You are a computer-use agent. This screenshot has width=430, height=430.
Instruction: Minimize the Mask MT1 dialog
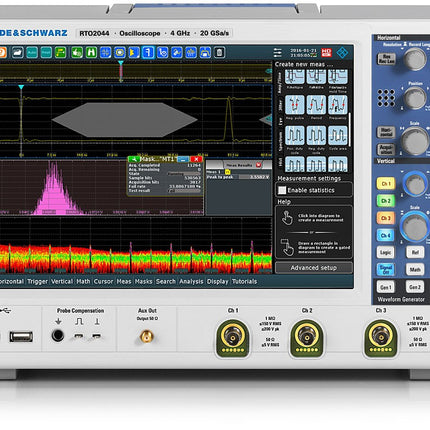click(x=183, y=159)
